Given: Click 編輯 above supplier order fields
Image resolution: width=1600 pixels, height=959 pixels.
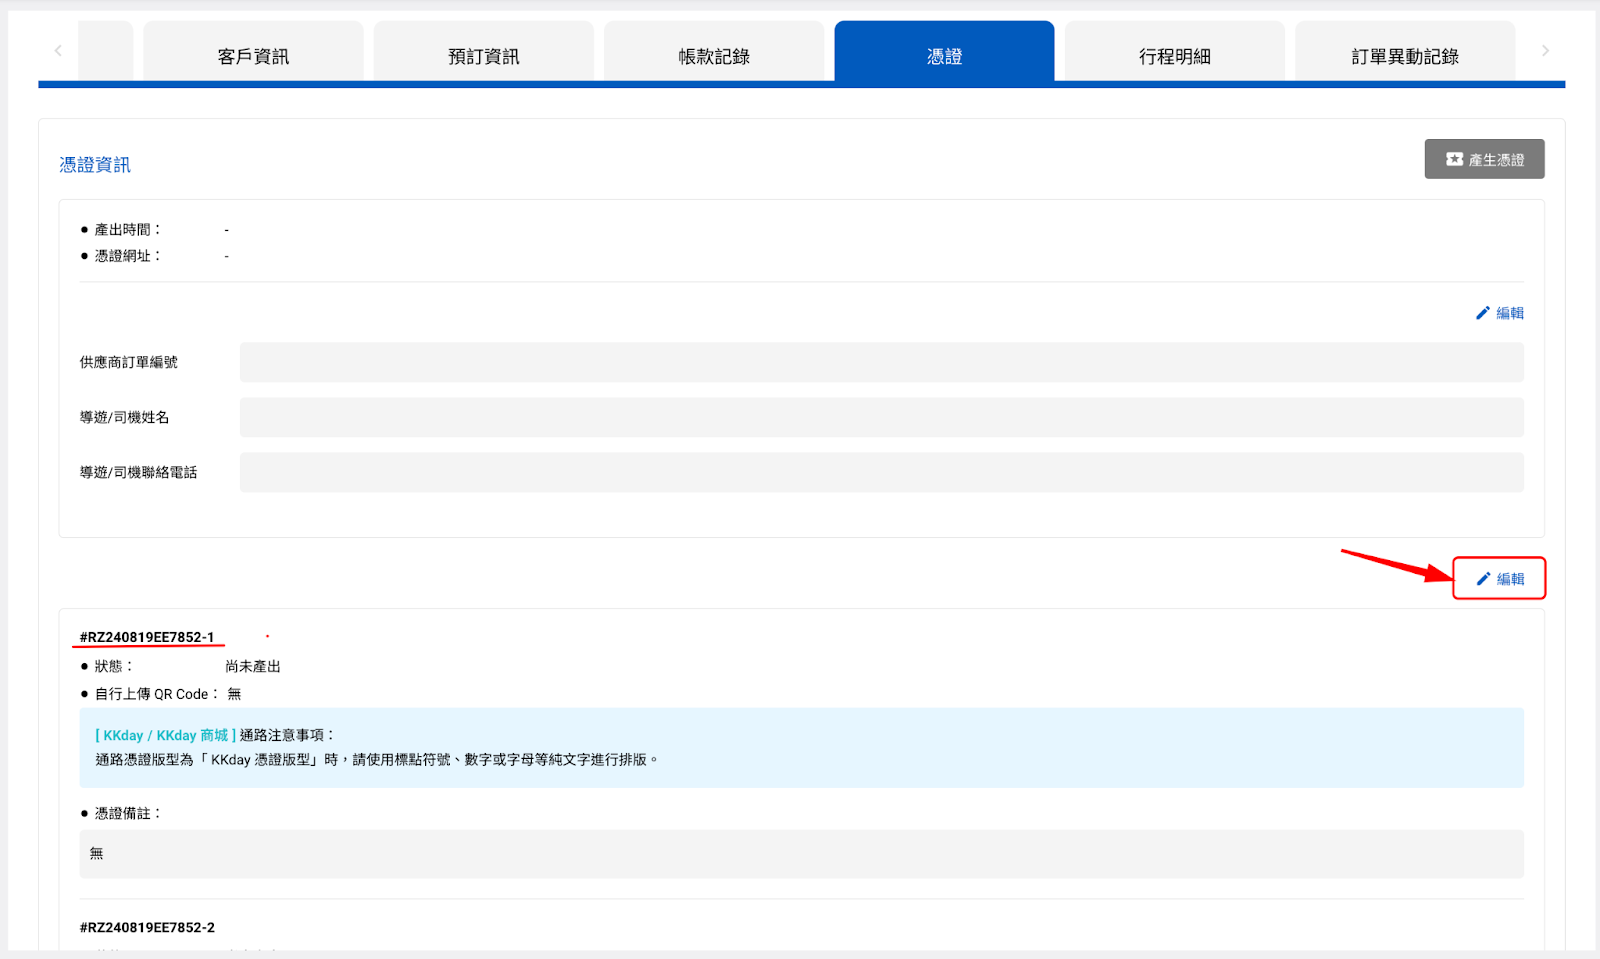Looking at the screenshot, I should pos(1500,313).
